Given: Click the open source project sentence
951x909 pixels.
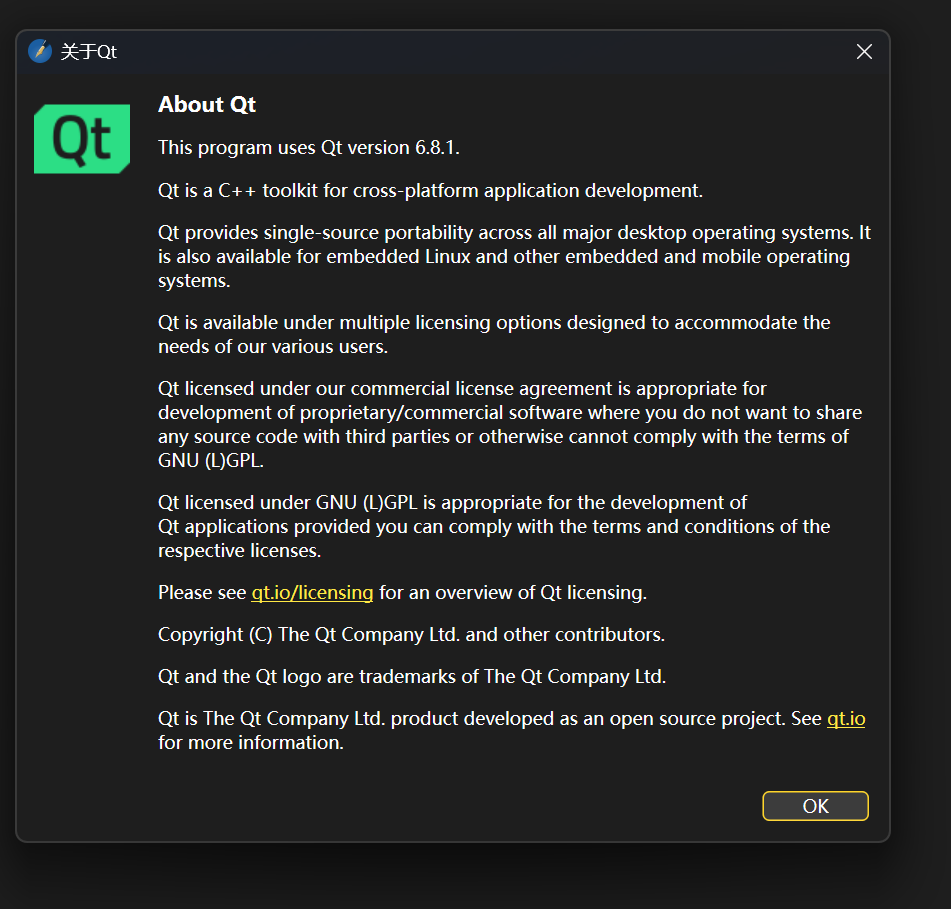Looking at the screenshot, I should tap(490, 719).
